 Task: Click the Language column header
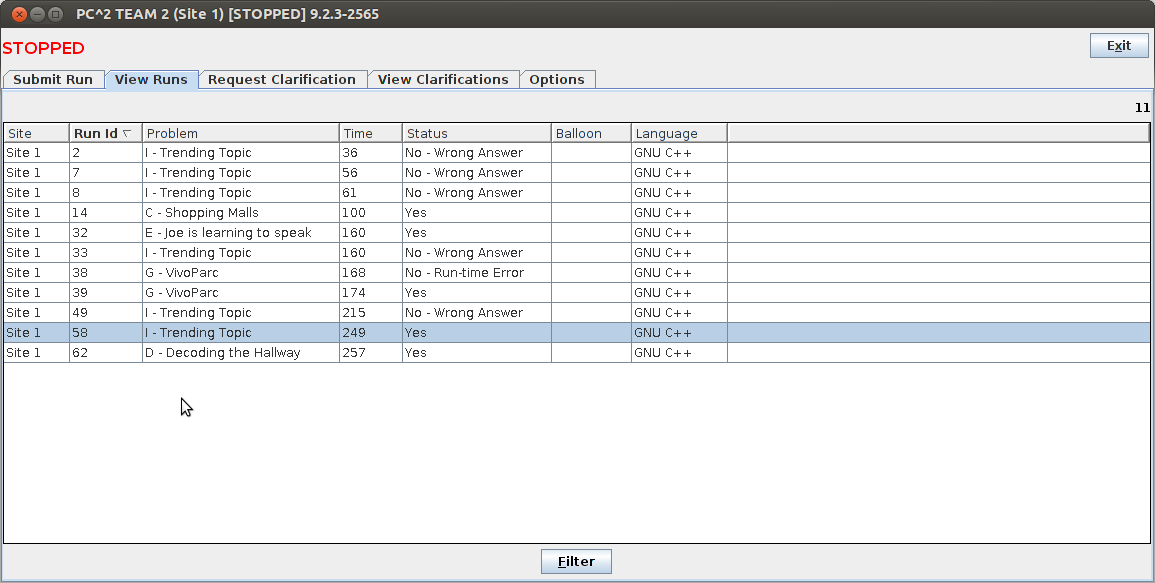678,133
